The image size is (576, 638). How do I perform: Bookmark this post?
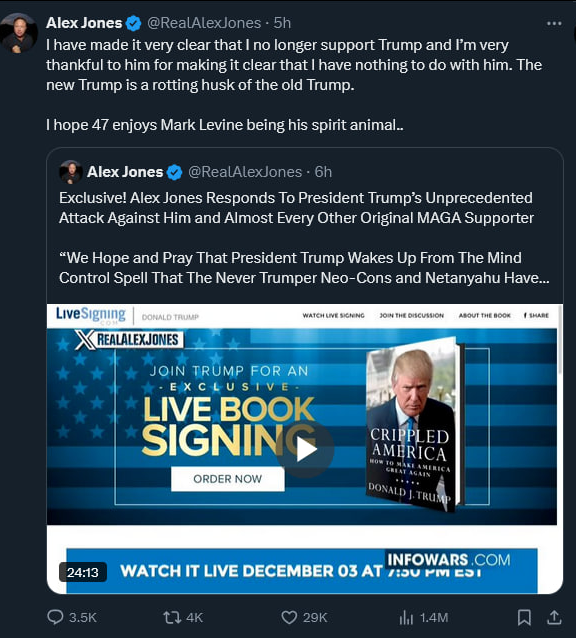coord(524,617)
